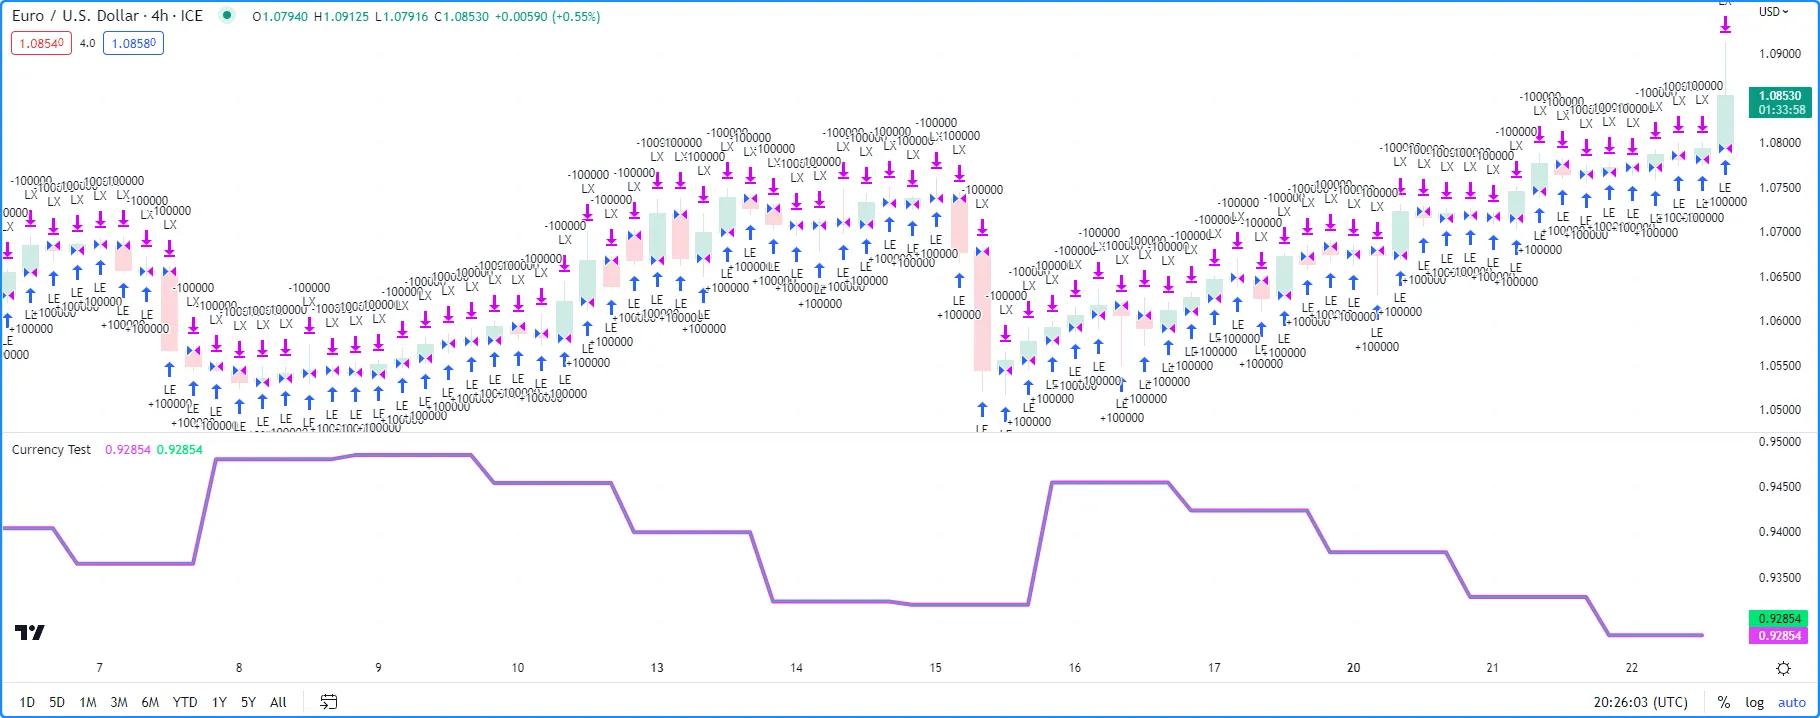Switch to the 5Y date range
Viewport: 1820px width, 718px height.
(x=248, y=702)
